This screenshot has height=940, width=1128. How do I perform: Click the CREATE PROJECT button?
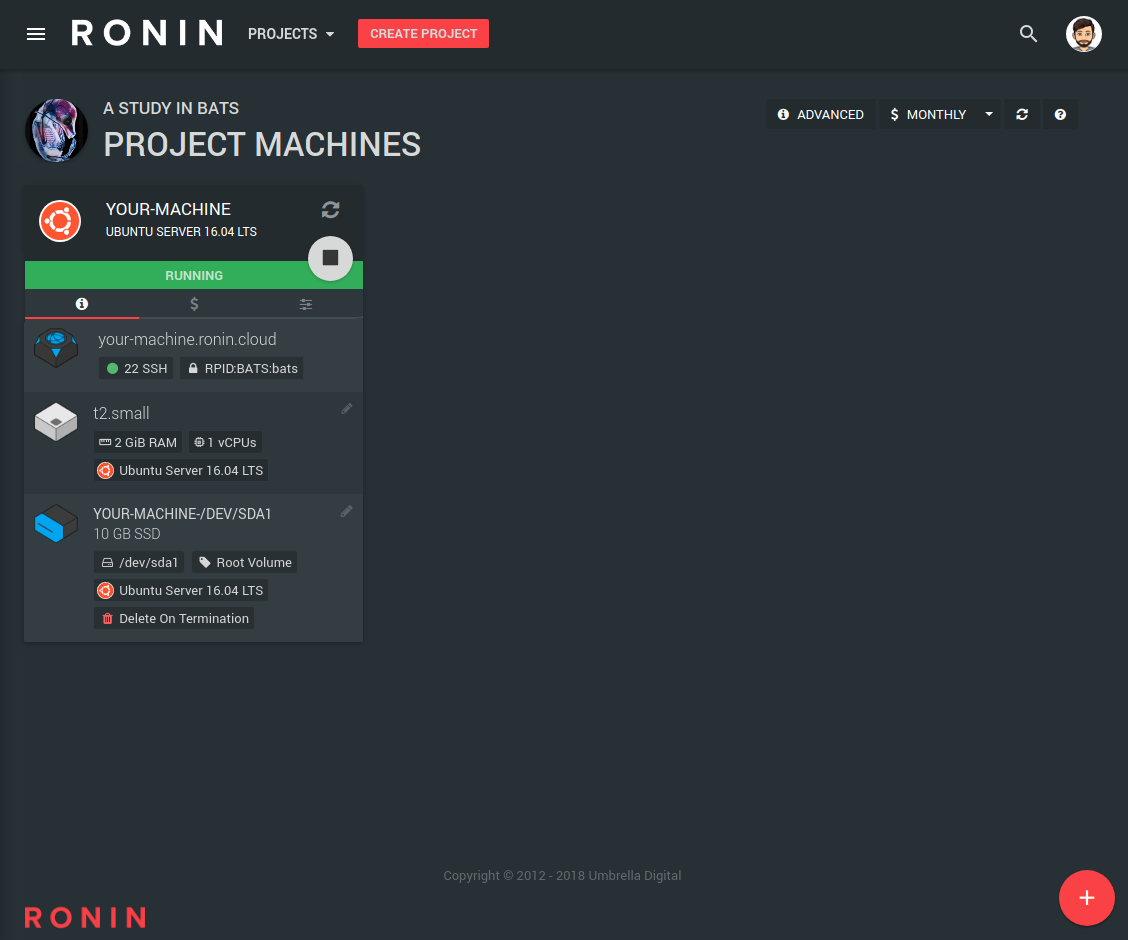pyautogui.click(x=423, y=33)
